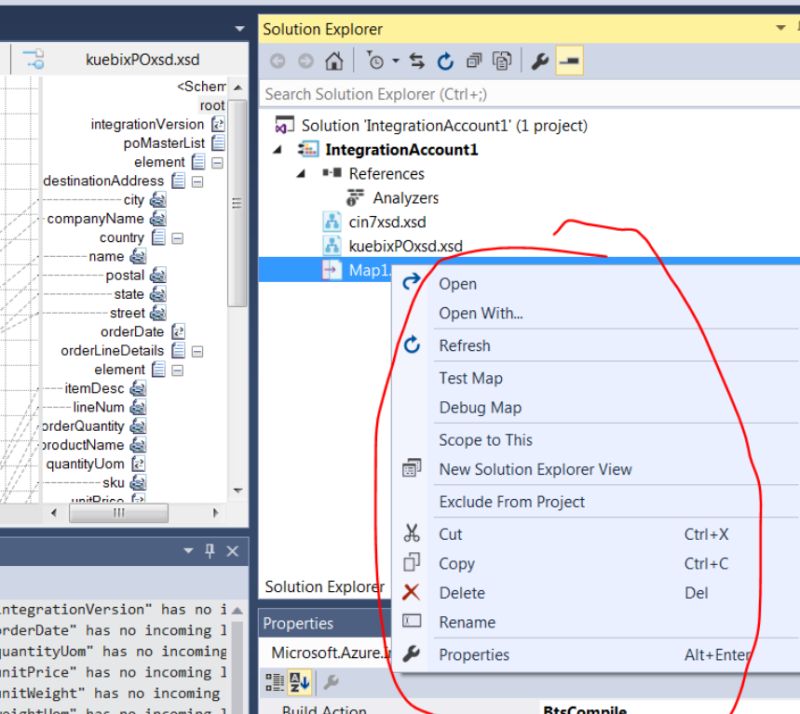800x714 pixels.
Task: Collapse the destinationAddress node
Action: click(x=197, y=182)
